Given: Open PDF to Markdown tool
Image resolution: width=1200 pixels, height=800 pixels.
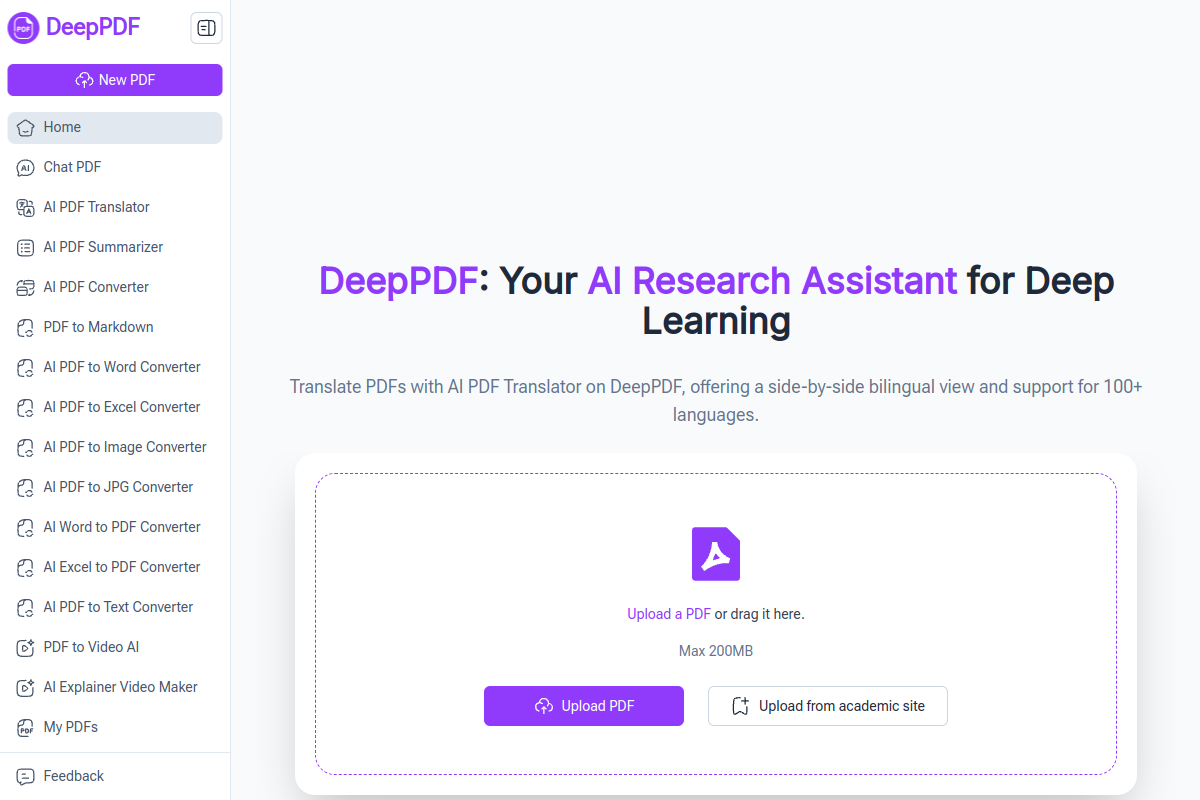Looking at the screenshot, I should 115,328.
